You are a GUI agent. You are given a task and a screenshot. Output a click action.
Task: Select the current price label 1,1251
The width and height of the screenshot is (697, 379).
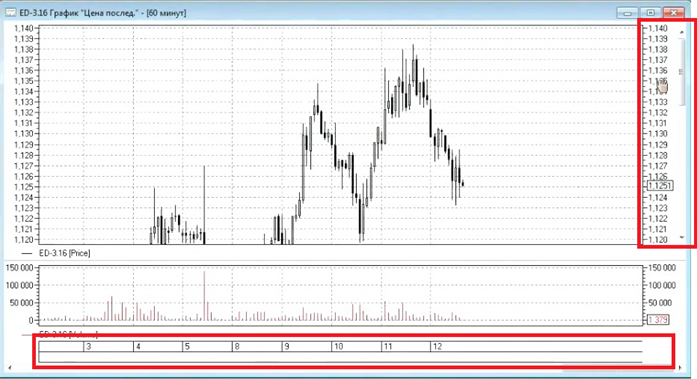(660, 186)
